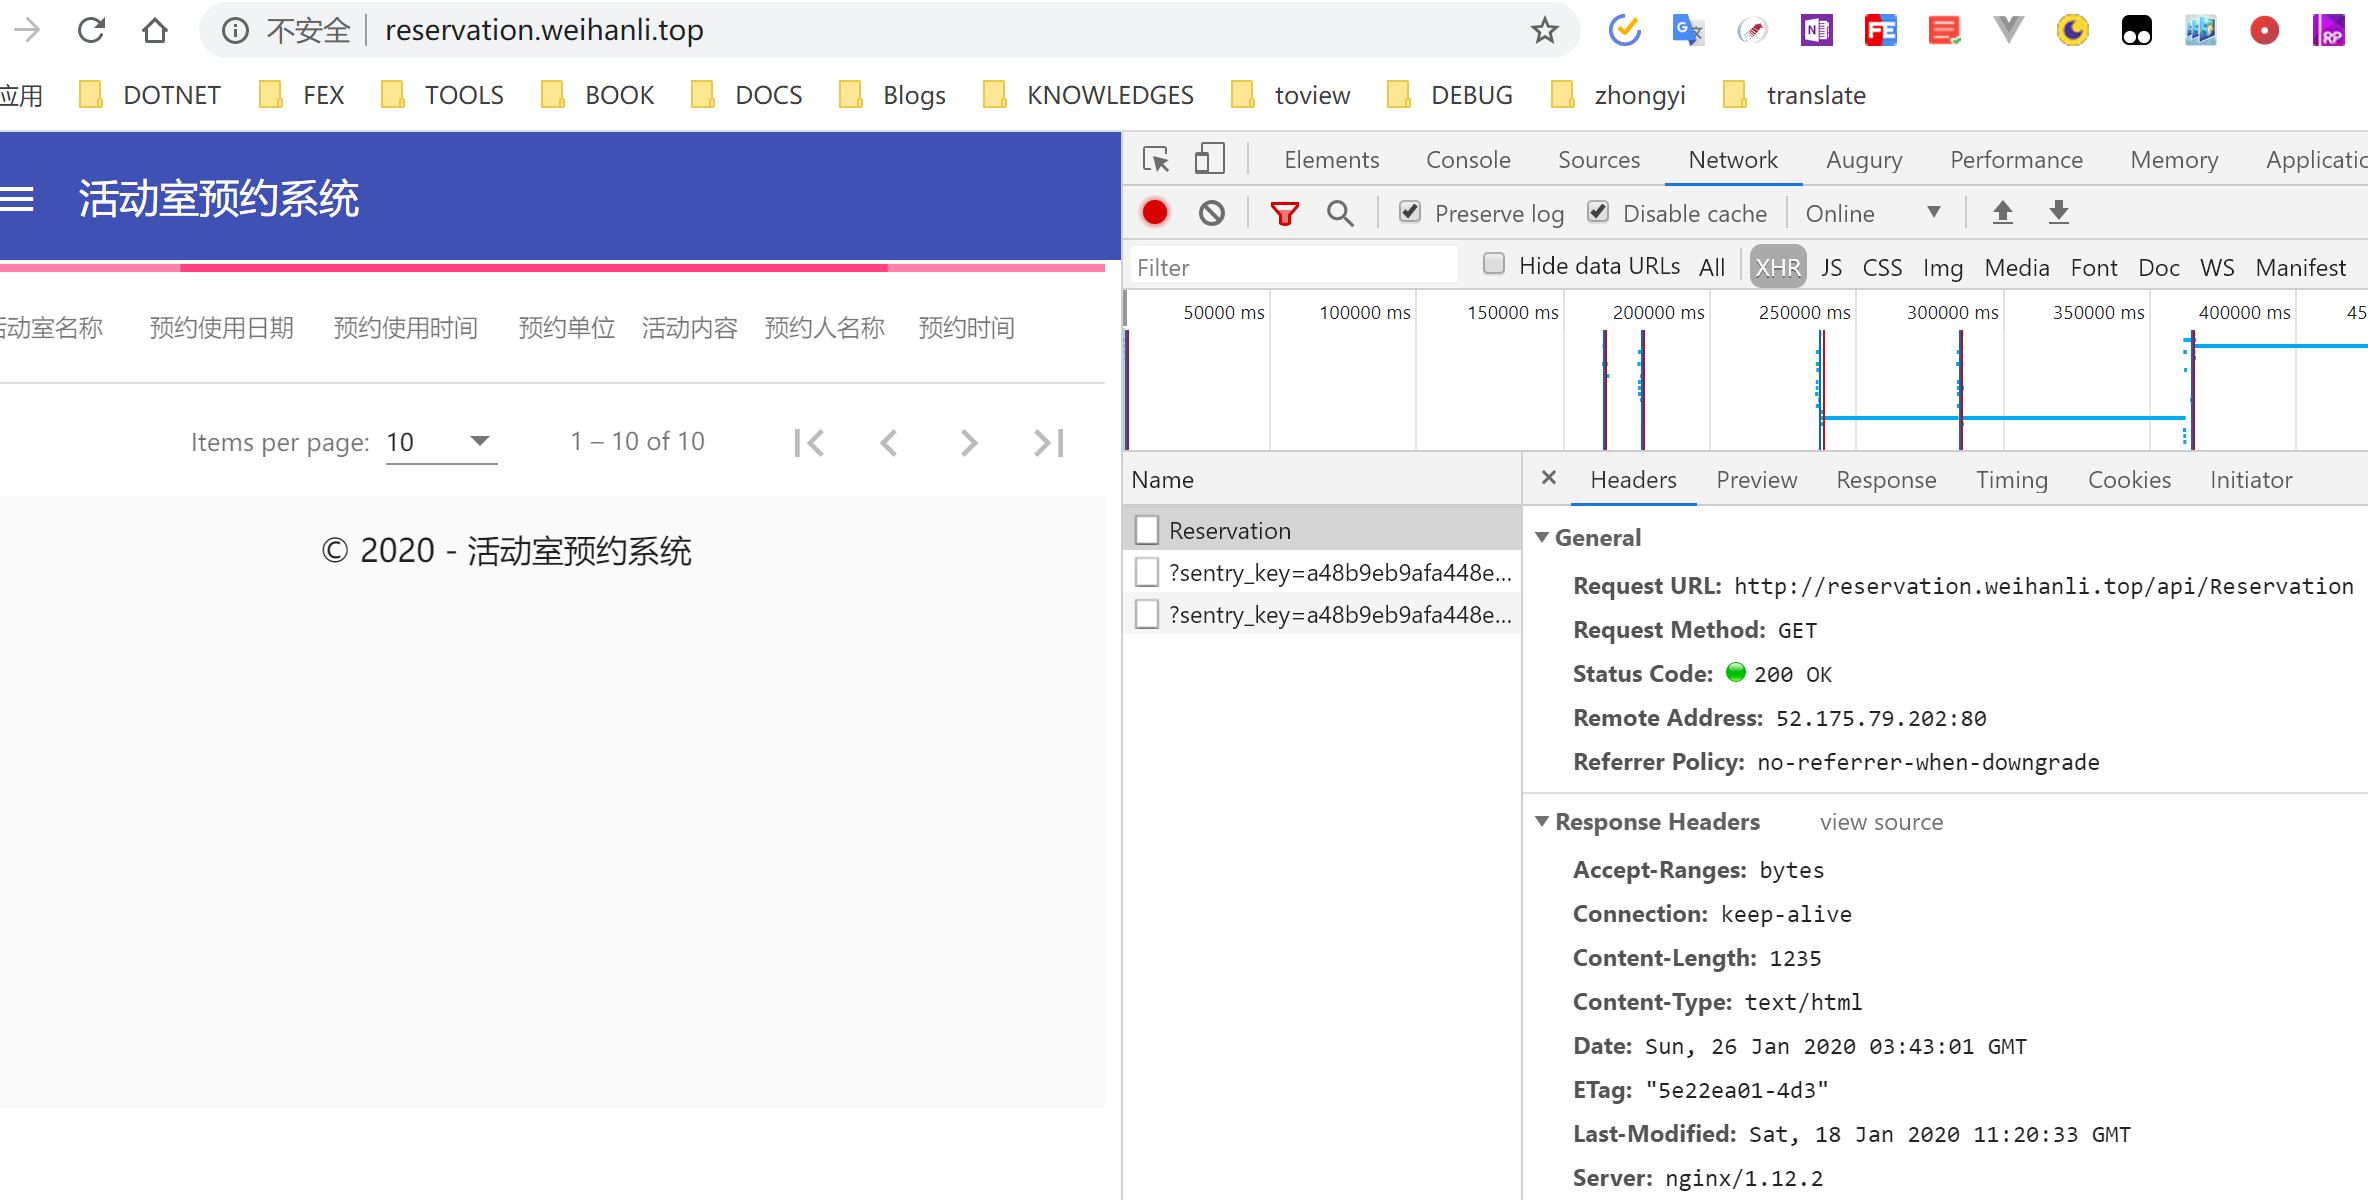Open the Response tab of request
This screenshot has height=1200, width=2368.
pyautogui.click(x=1886, y=480)
